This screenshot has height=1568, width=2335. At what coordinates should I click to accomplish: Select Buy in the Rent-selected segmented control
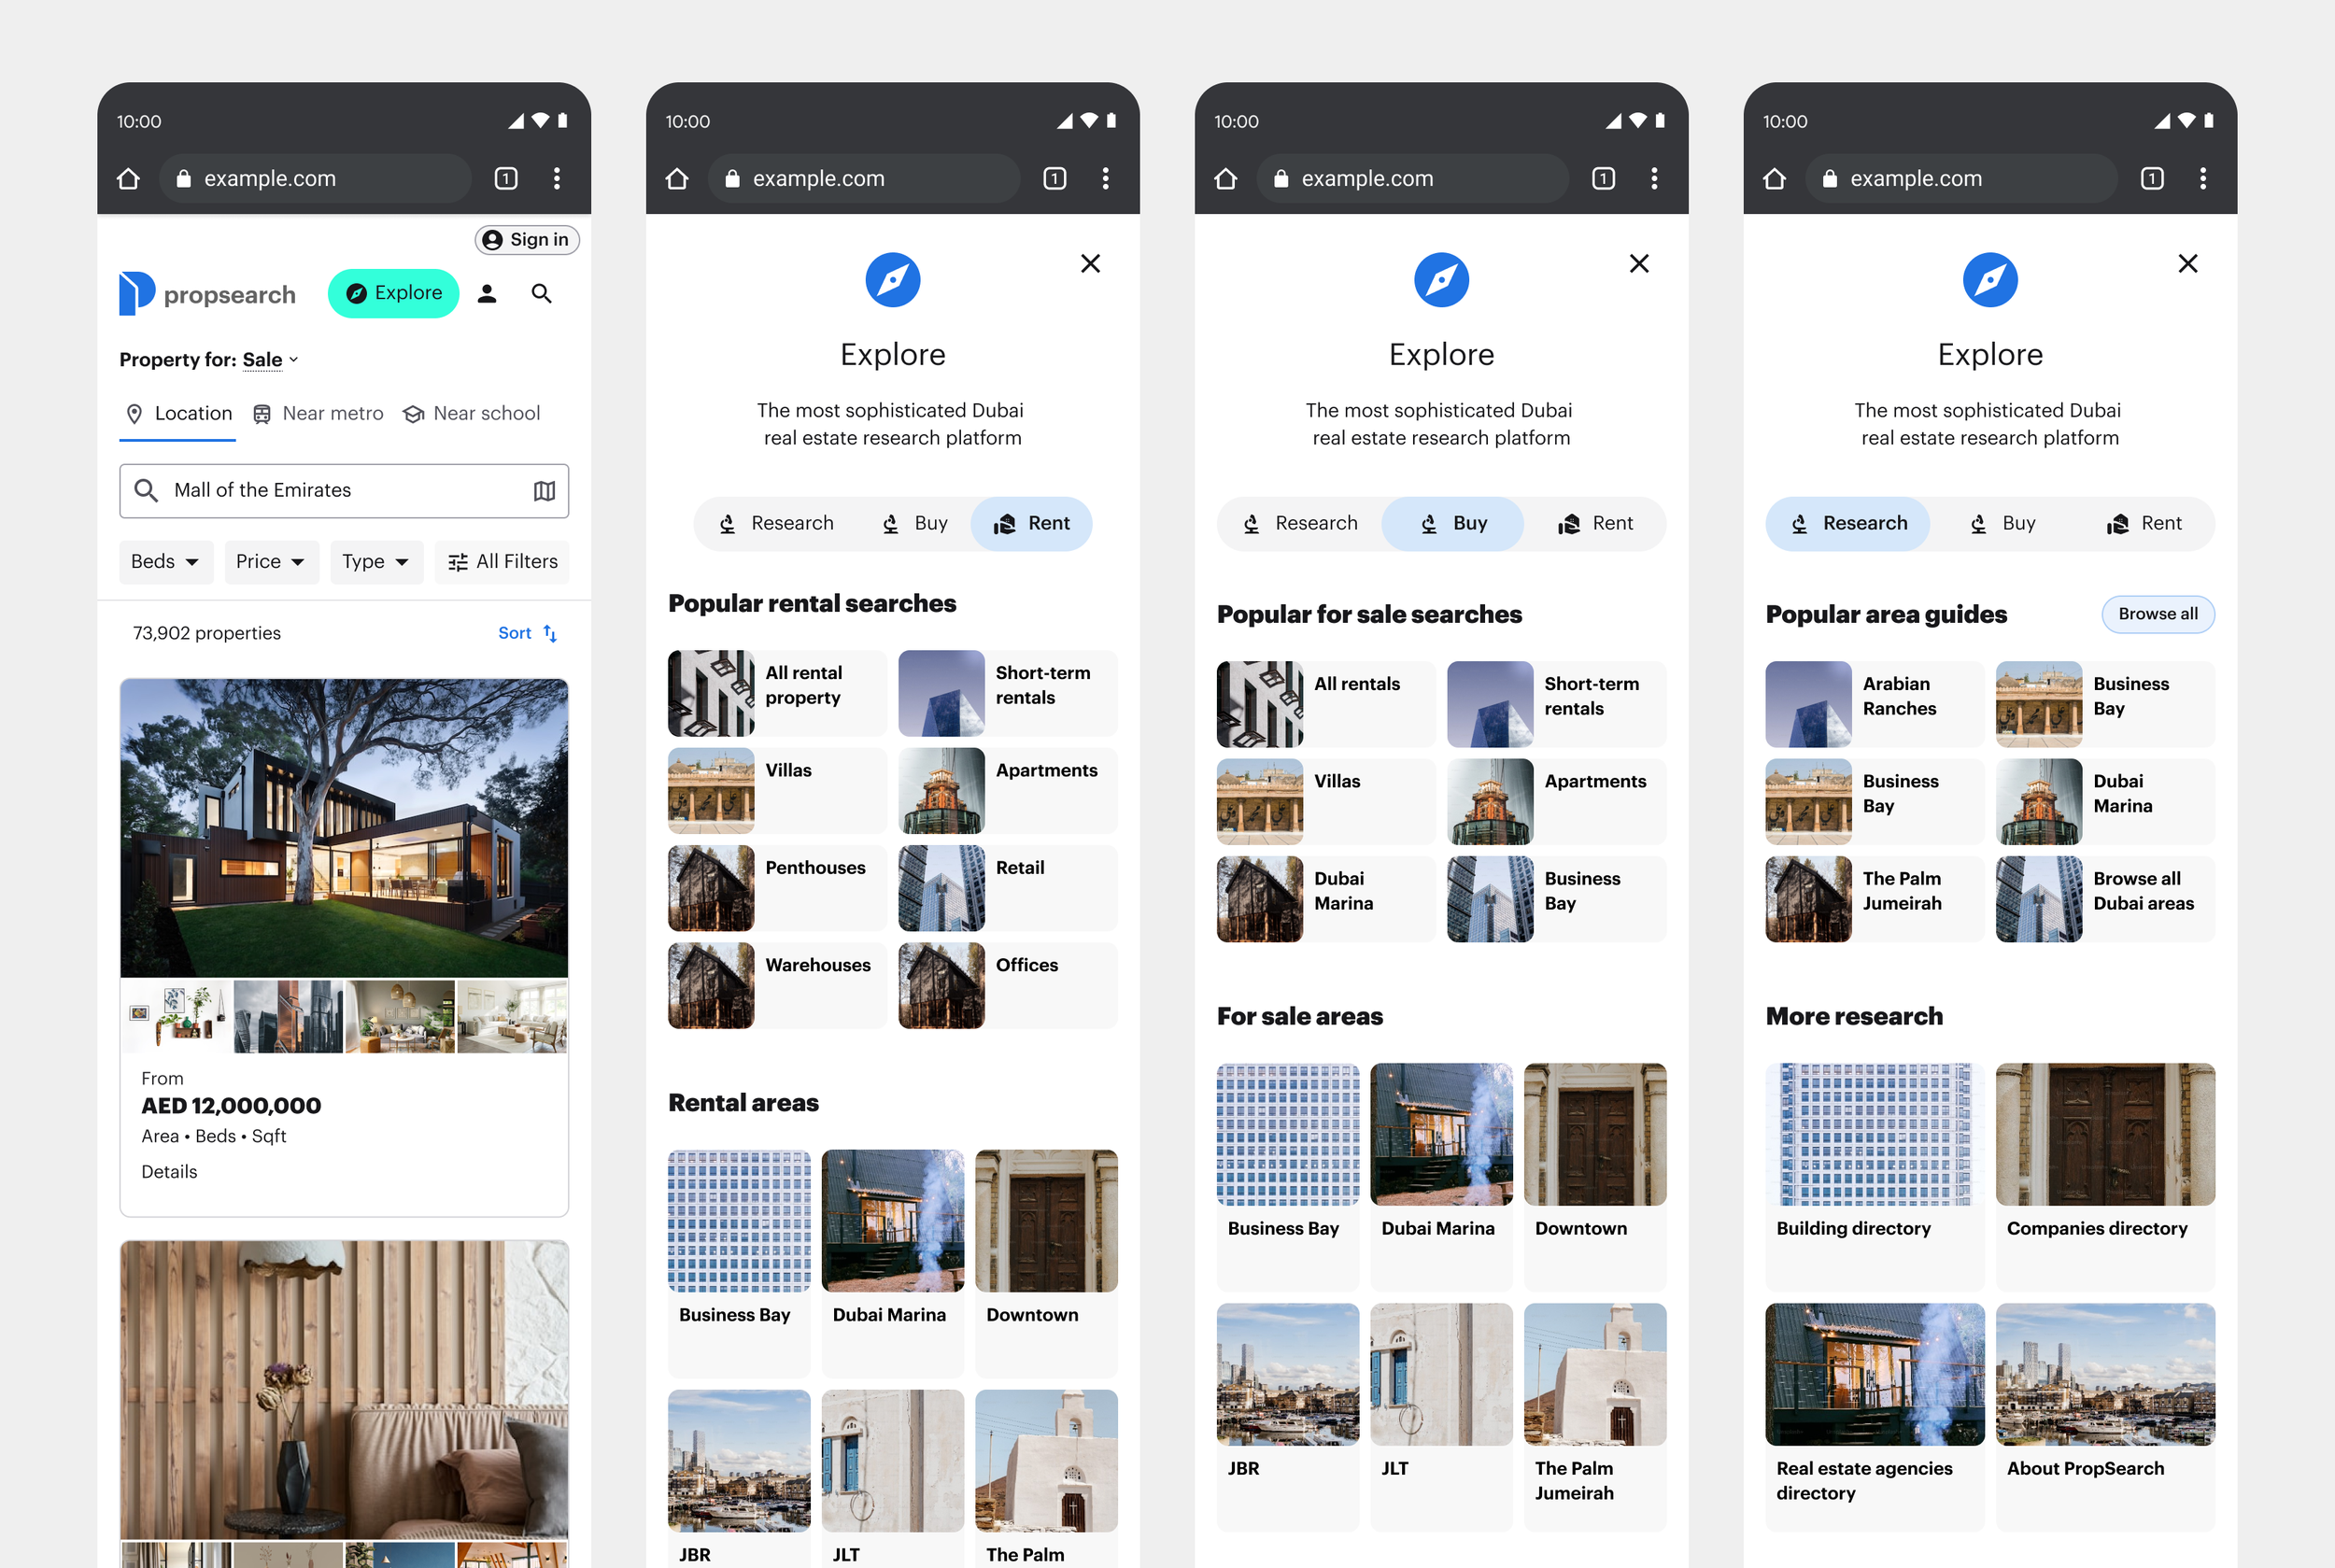915,523
